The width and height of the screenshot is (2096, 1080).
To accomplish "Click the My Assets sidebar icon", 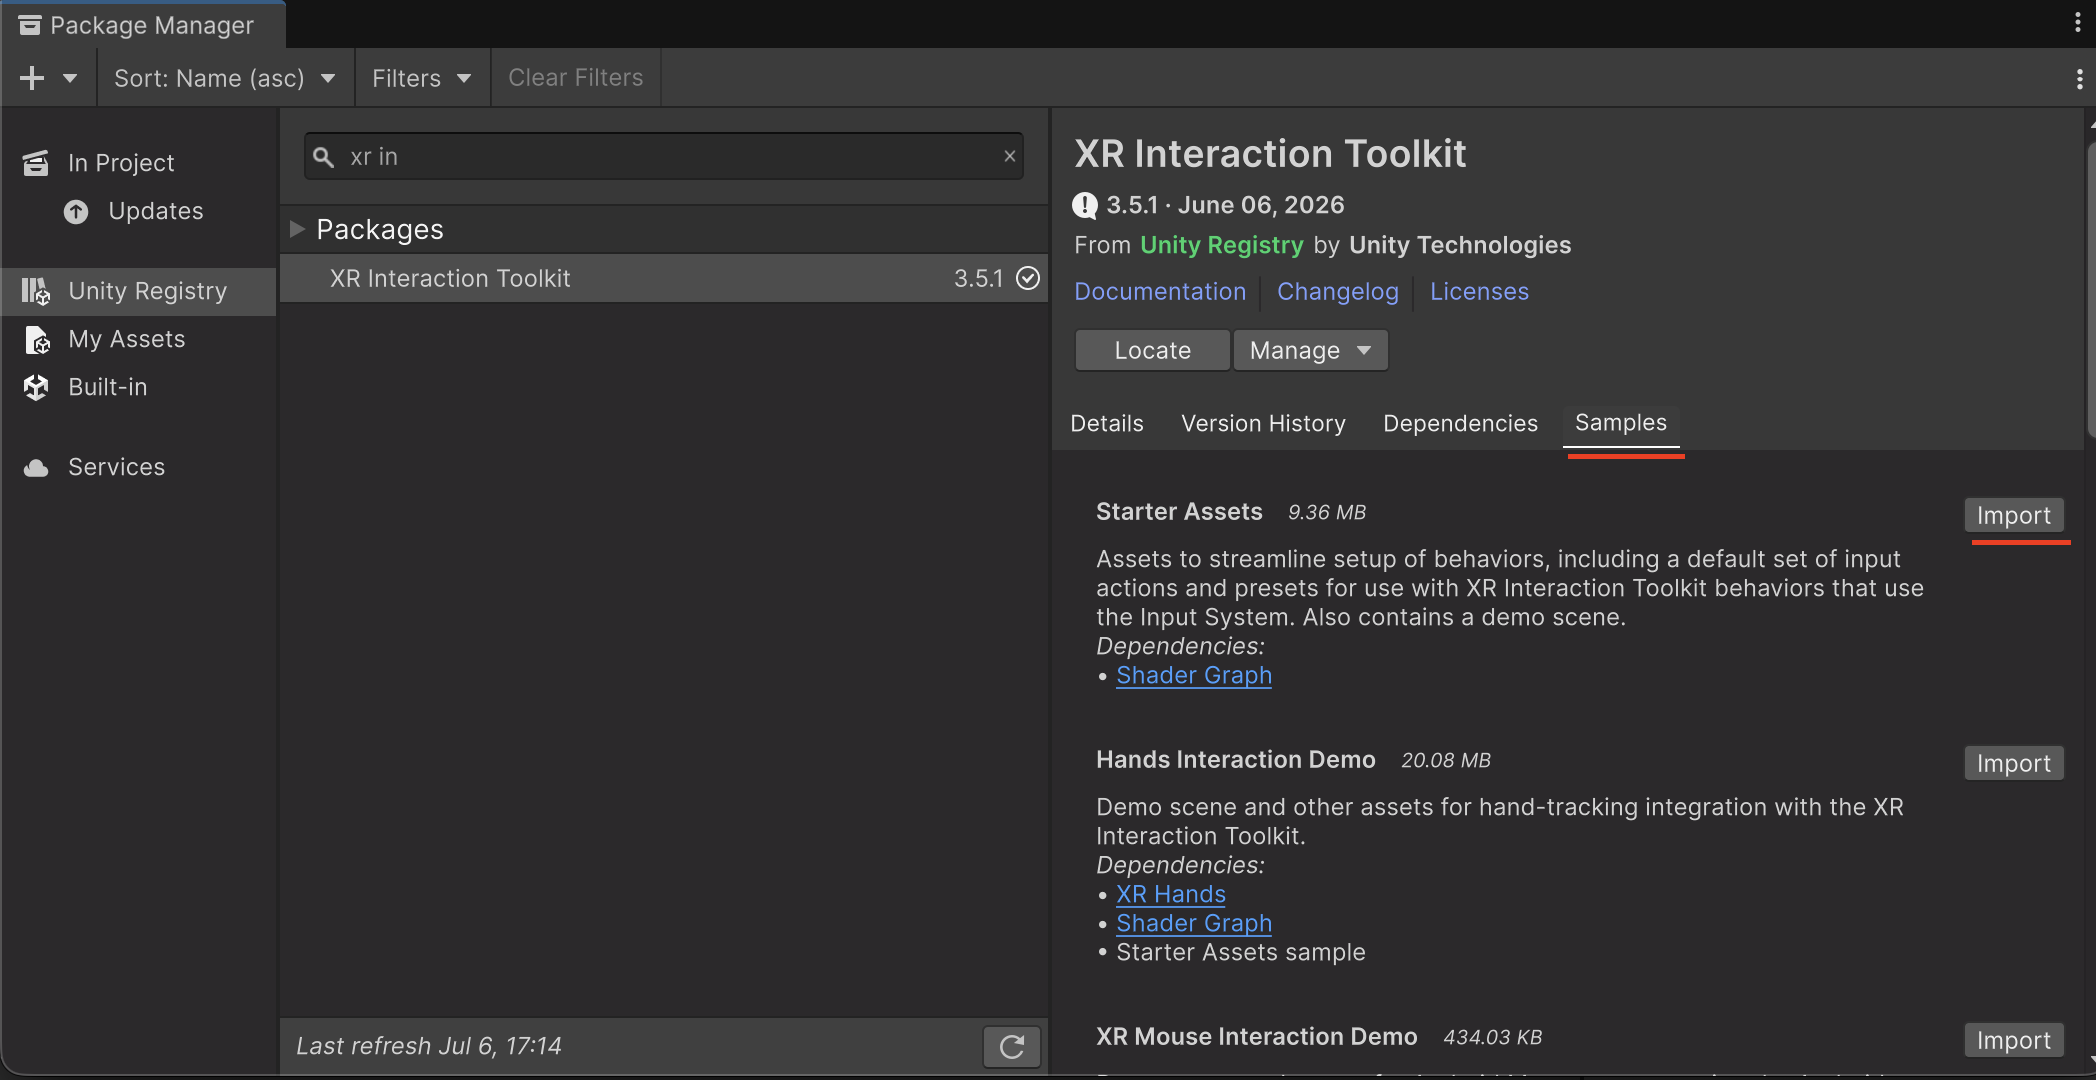I will [x=37, y=340].
